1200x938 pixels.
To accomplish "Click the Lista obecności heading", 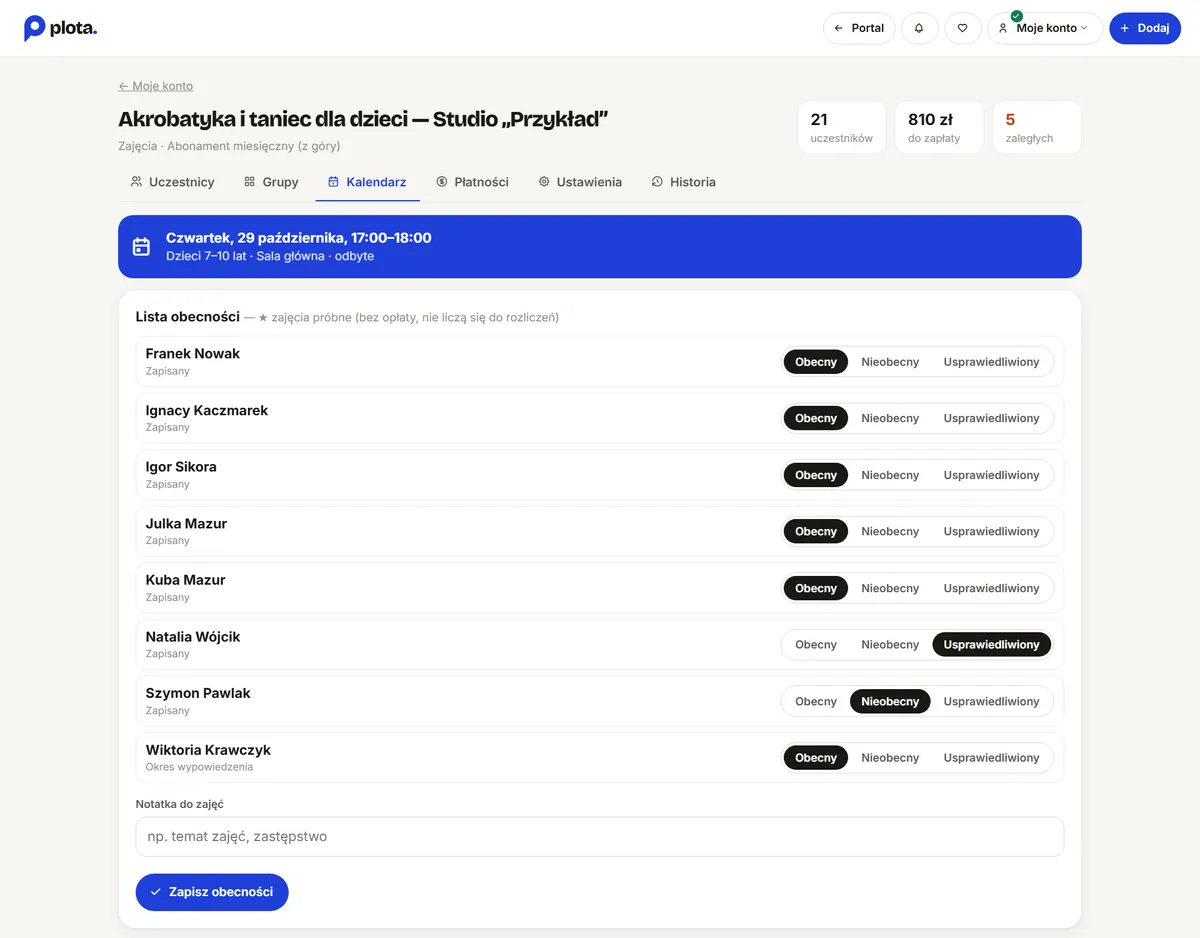I will point(188,317).
